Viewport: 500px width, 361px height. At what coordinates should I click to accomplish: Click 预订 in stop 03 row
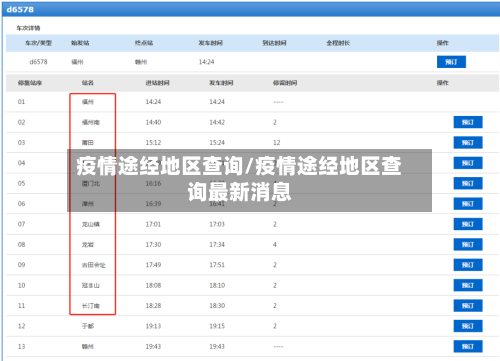(x=468, y=143)
